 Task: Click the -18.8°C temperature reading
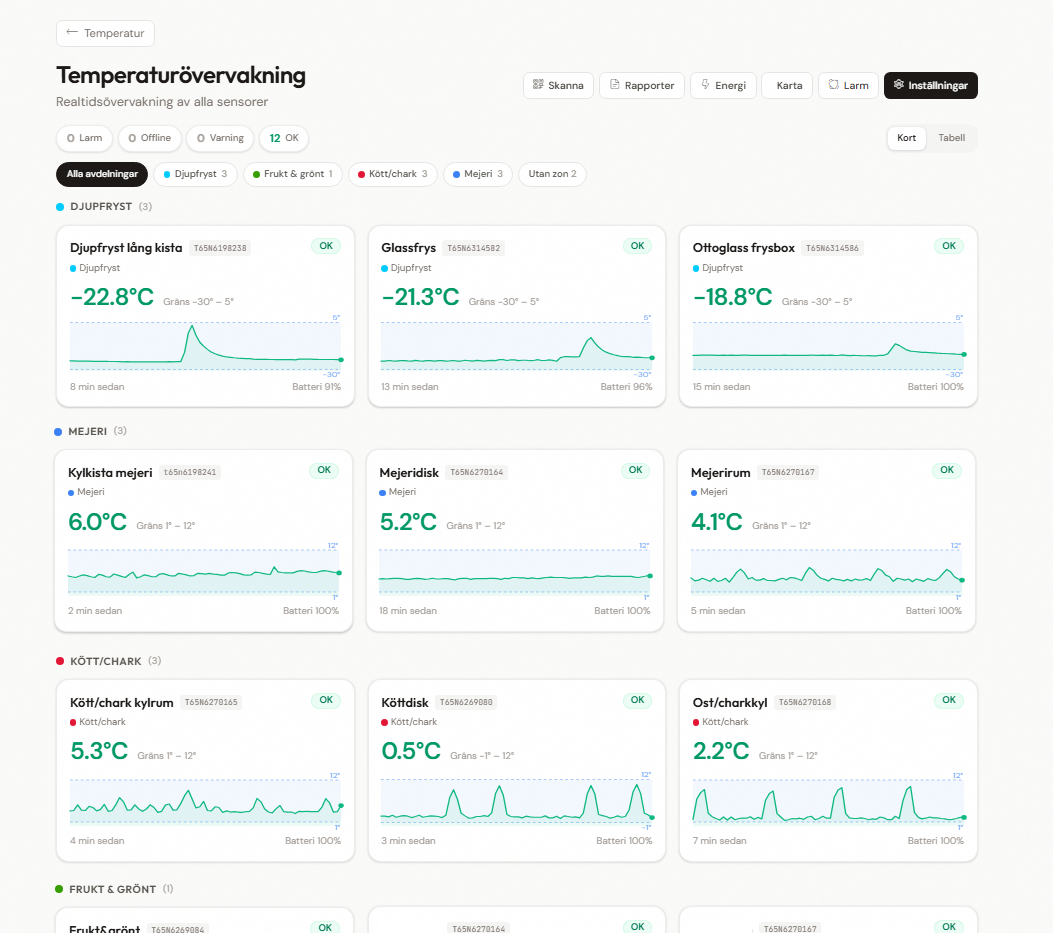pyautogui.click(x=733, y=297)
